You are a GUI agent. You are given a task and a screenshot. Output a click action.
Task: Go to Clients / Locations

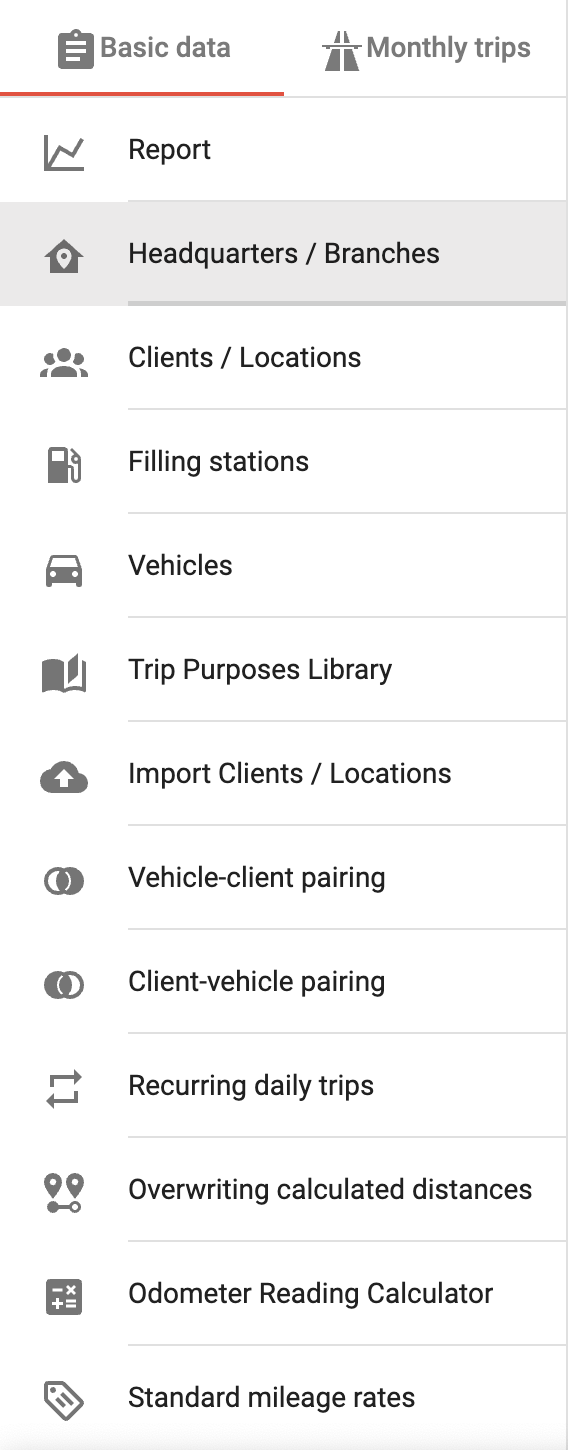tap(284, 358)
